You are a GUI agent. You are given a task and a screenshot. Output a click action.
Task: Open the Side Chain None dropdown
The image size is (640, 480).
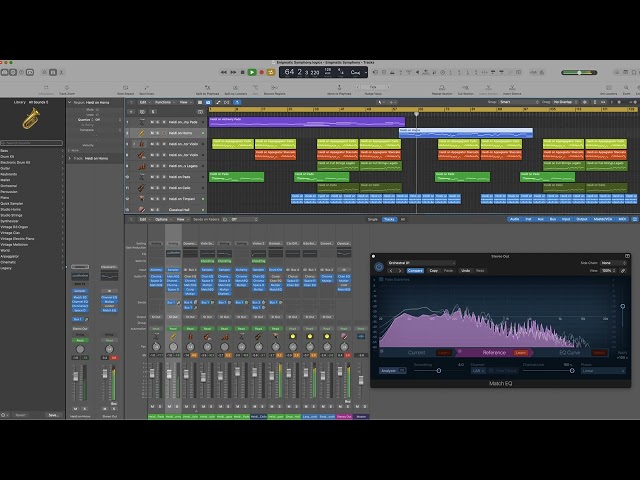click(x=613, y=263)
